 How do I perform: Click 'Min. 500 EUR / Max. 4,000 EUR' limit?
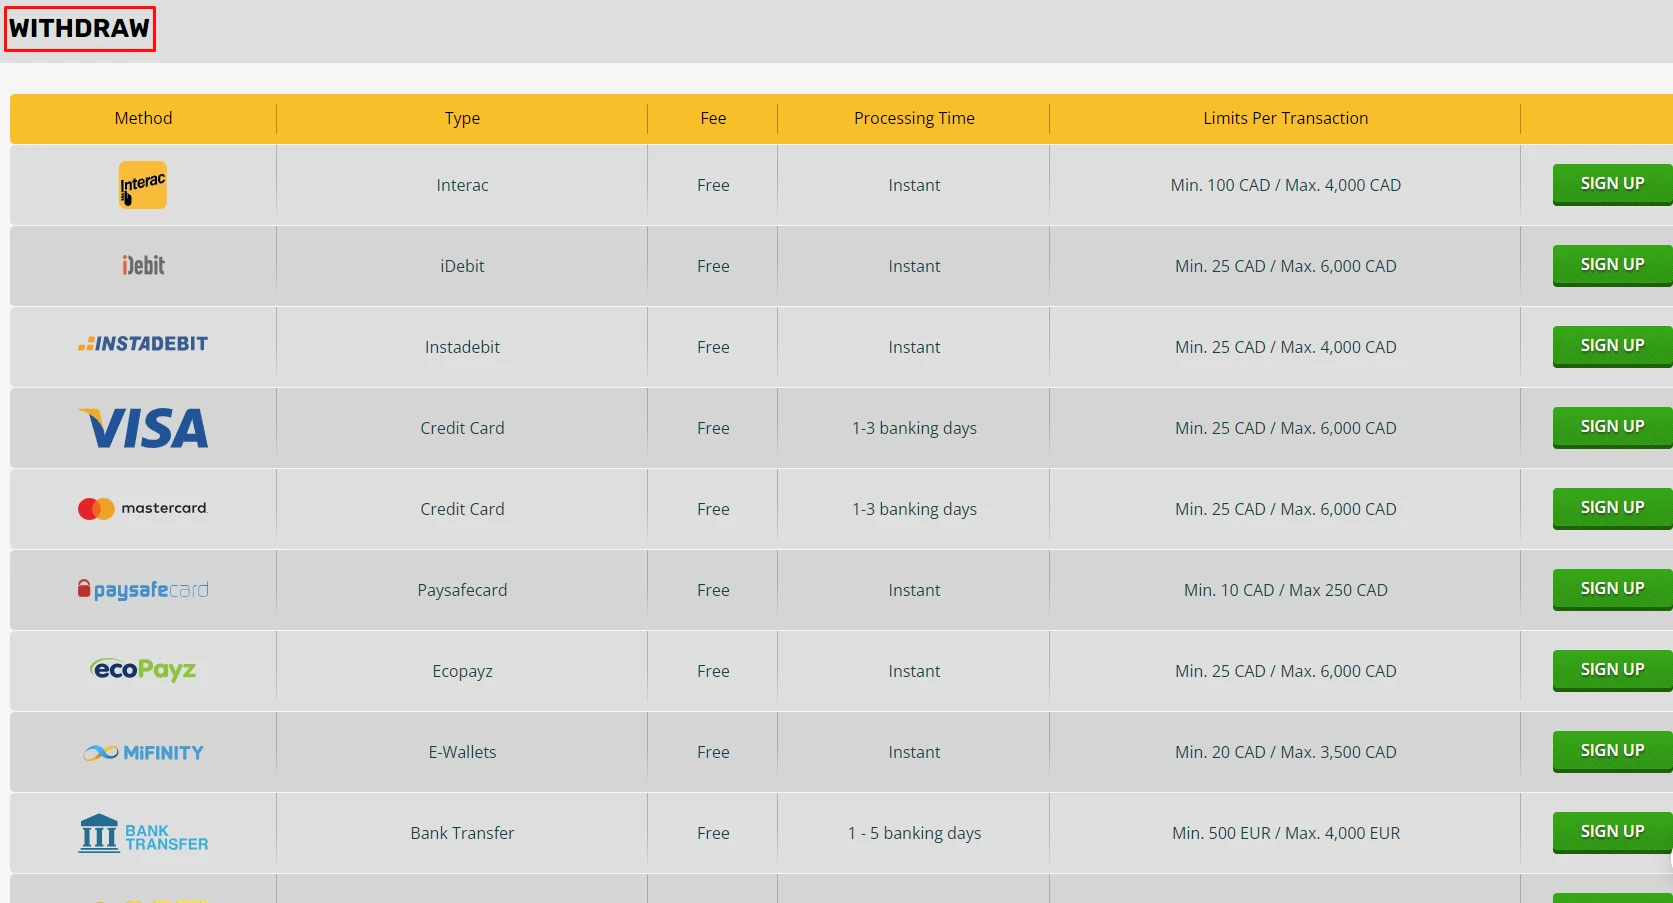(1285, 833)
